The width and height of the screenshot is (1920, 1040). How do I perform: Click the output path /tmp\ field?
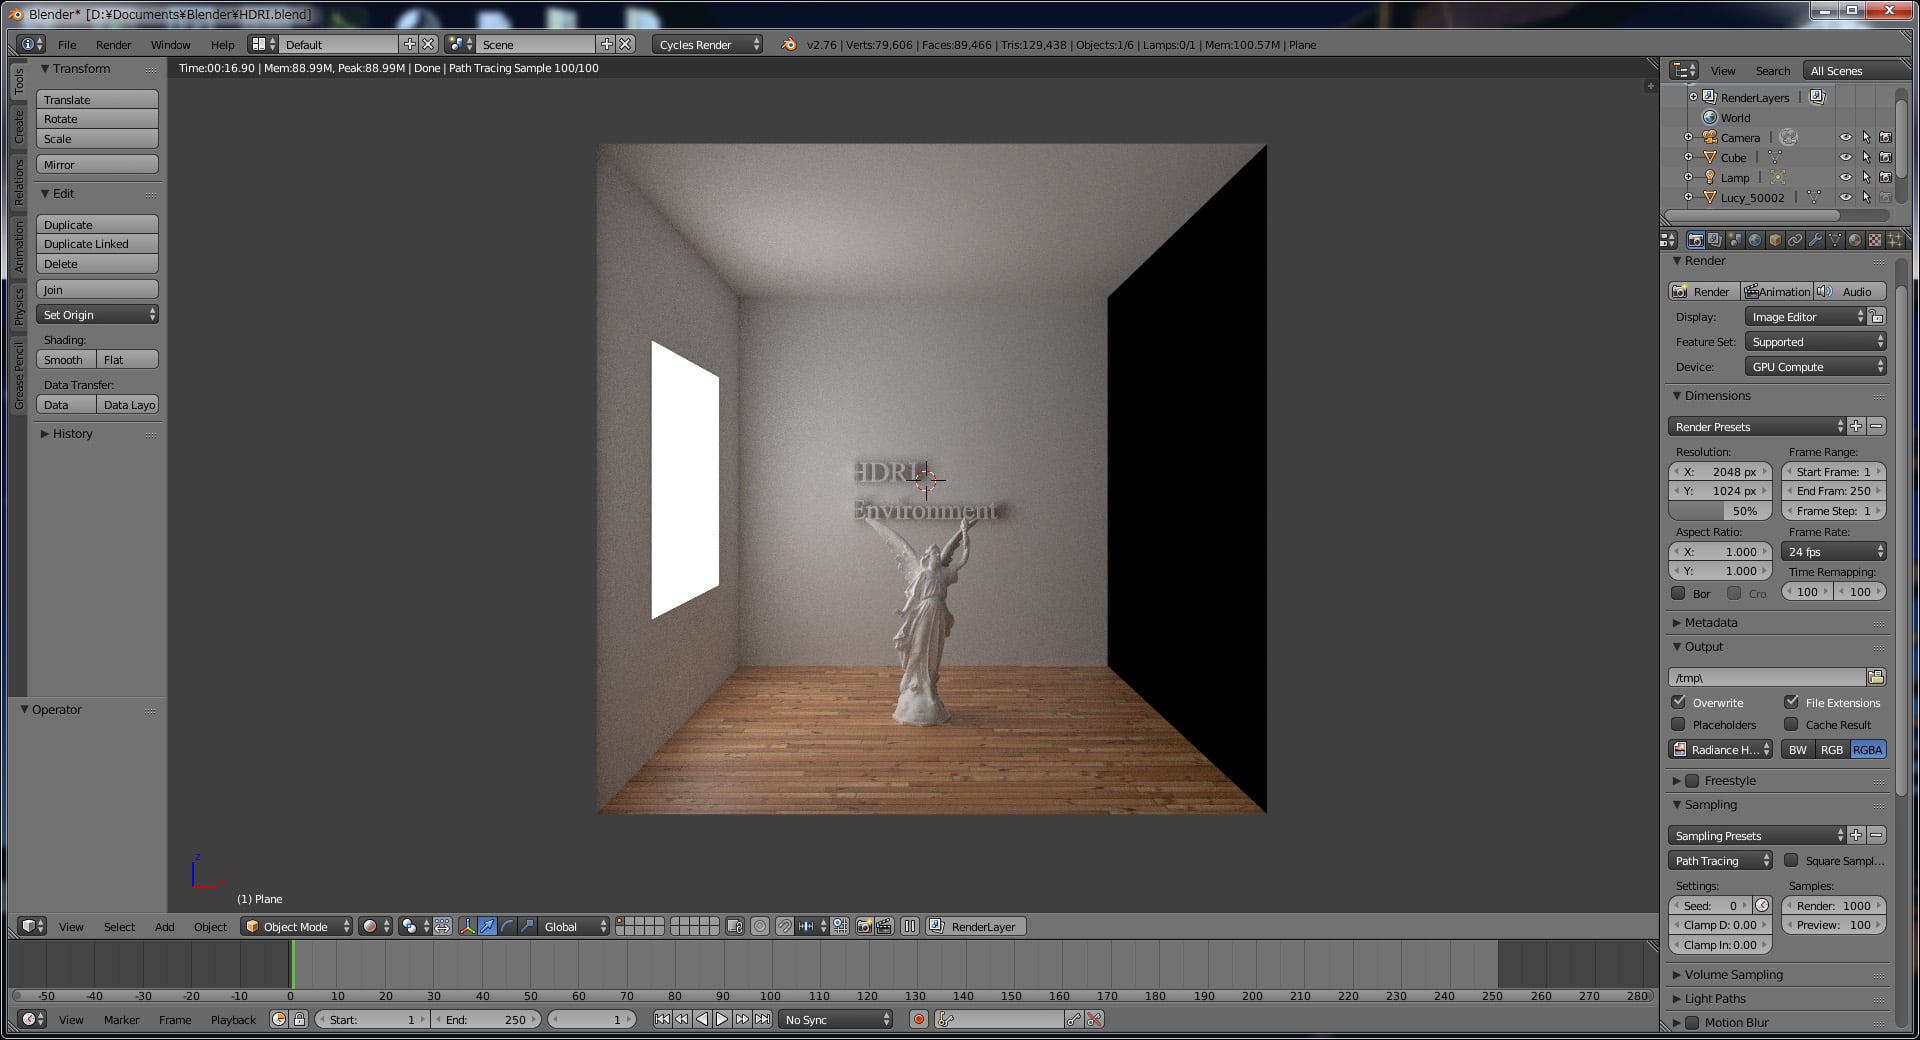click(x=1766, y=678)
